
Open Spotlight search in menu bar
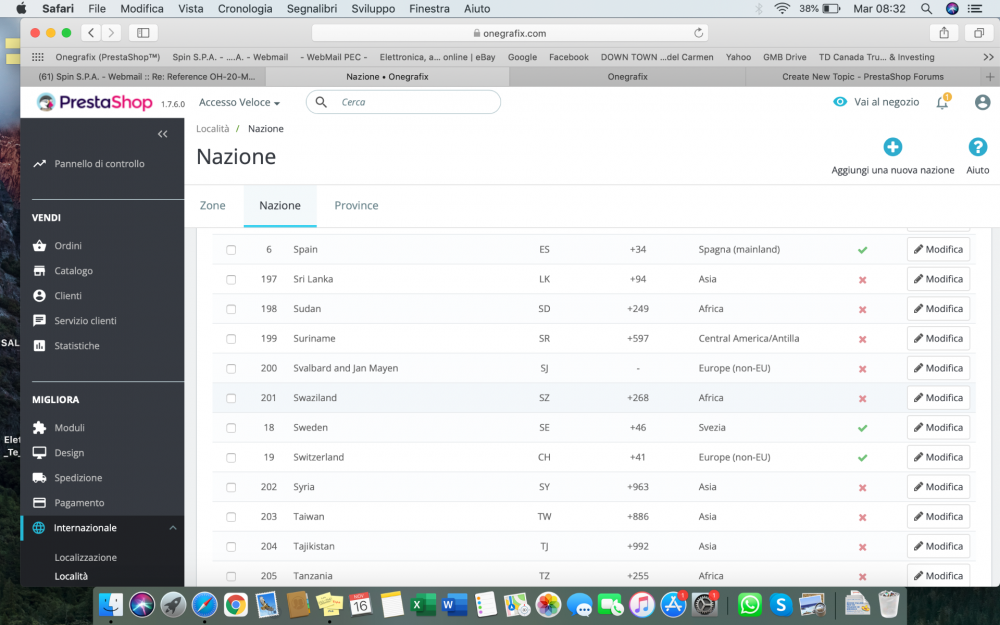926,9
